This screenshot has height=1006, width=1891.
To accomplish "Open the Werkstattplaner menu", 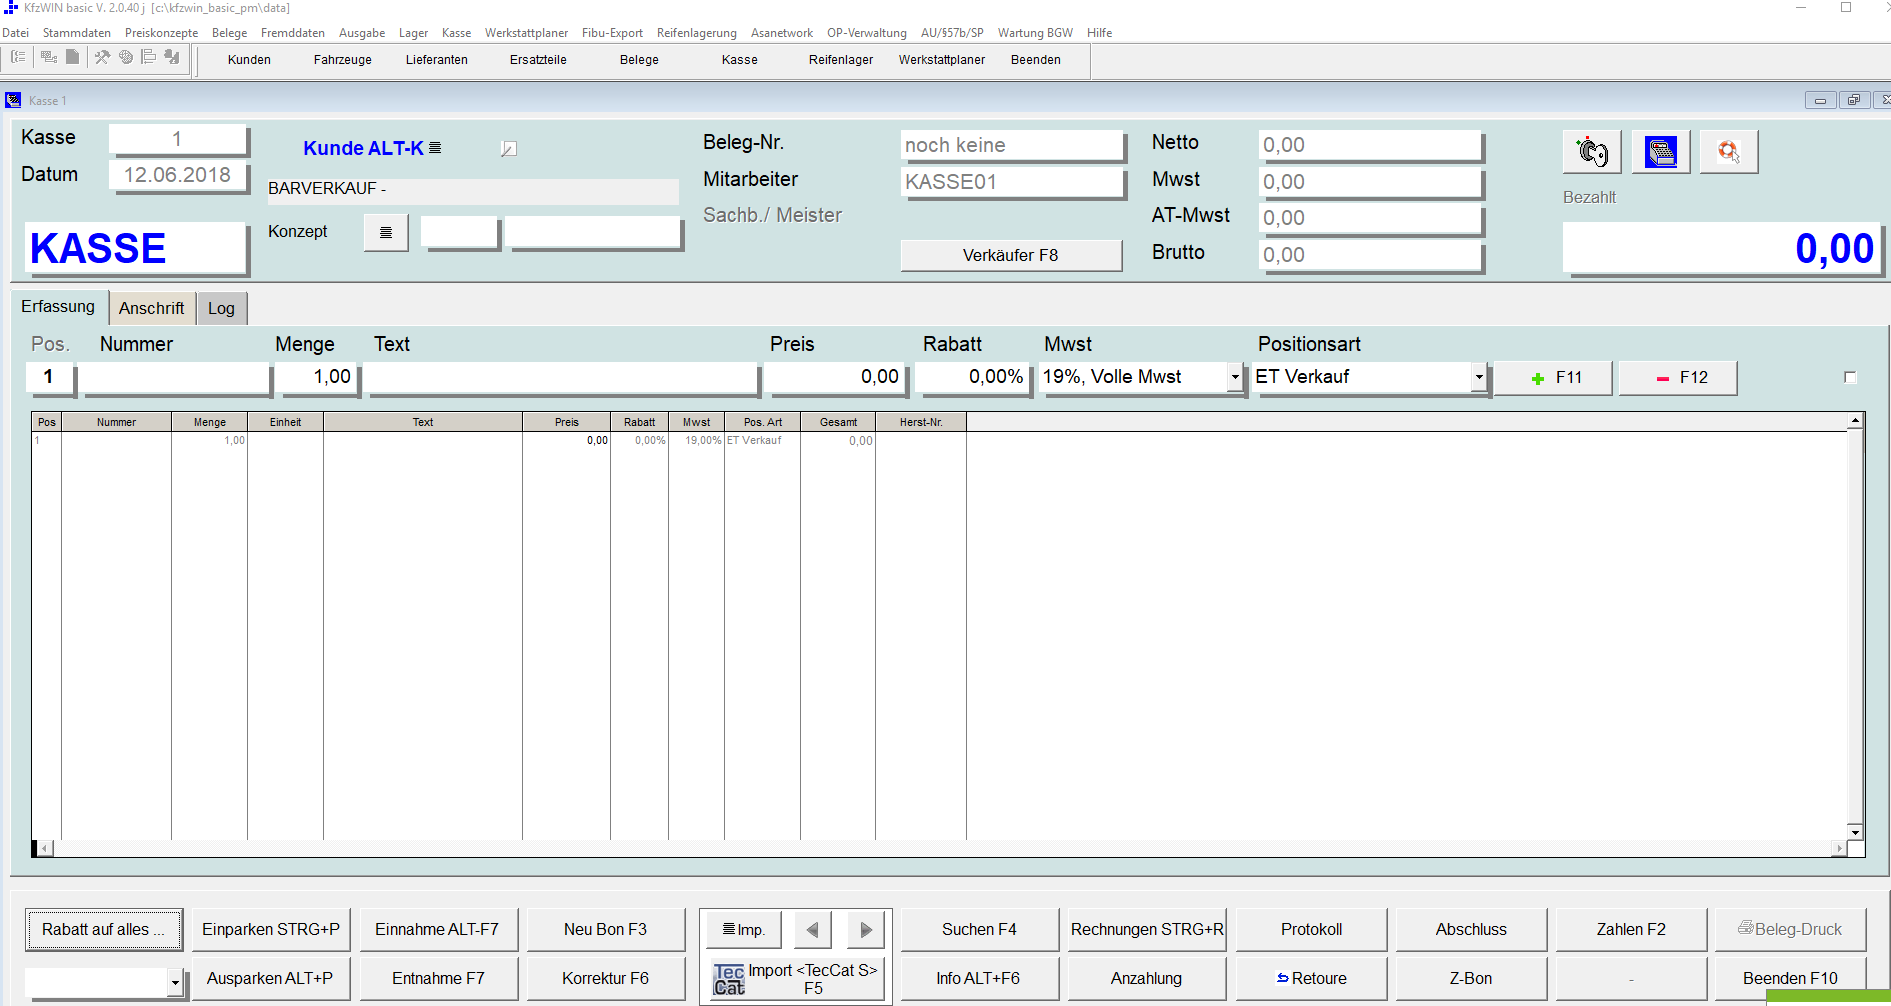I will (526, 33).
